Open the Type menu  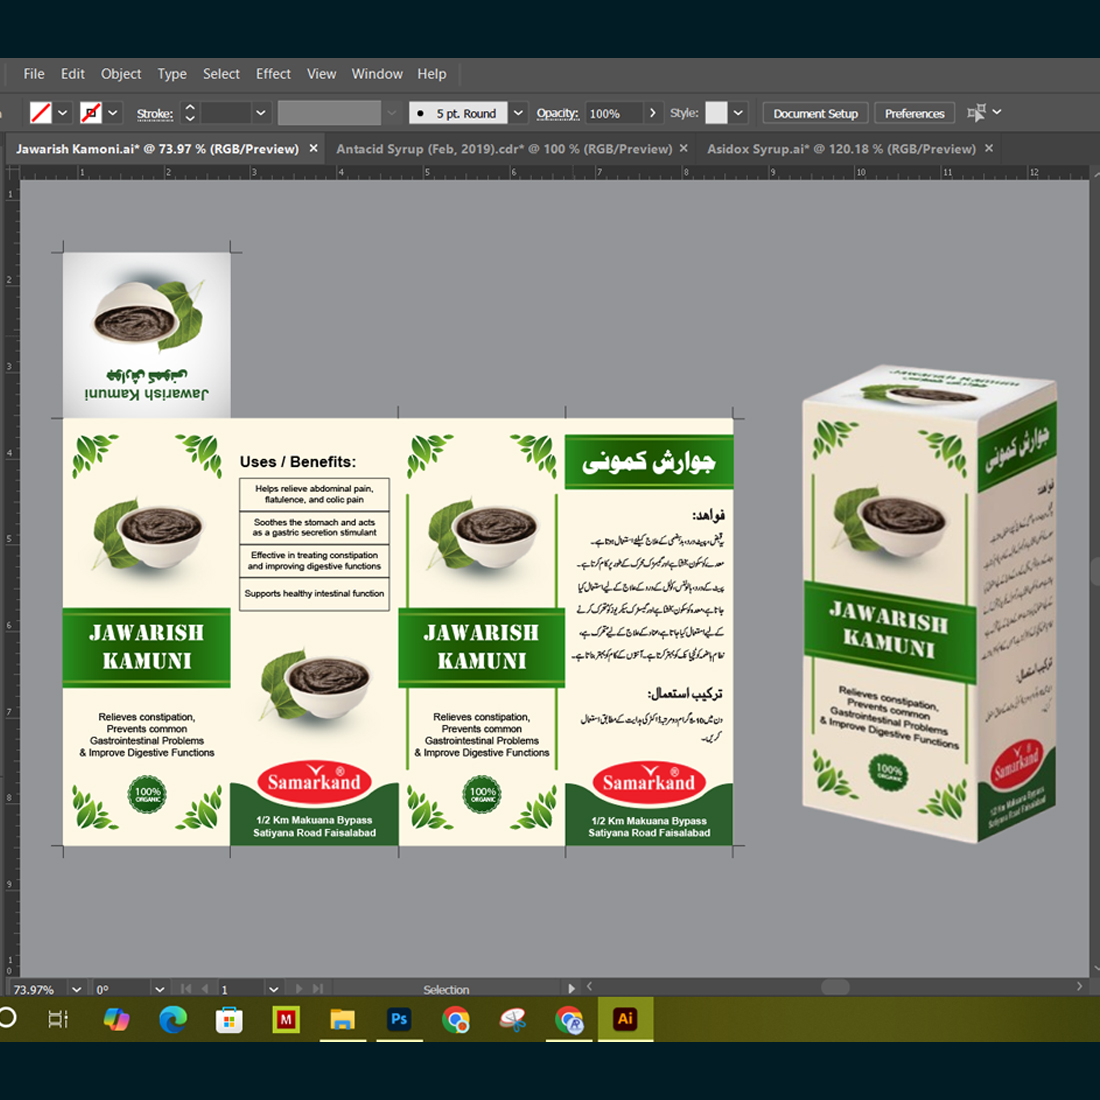point(172,74)
